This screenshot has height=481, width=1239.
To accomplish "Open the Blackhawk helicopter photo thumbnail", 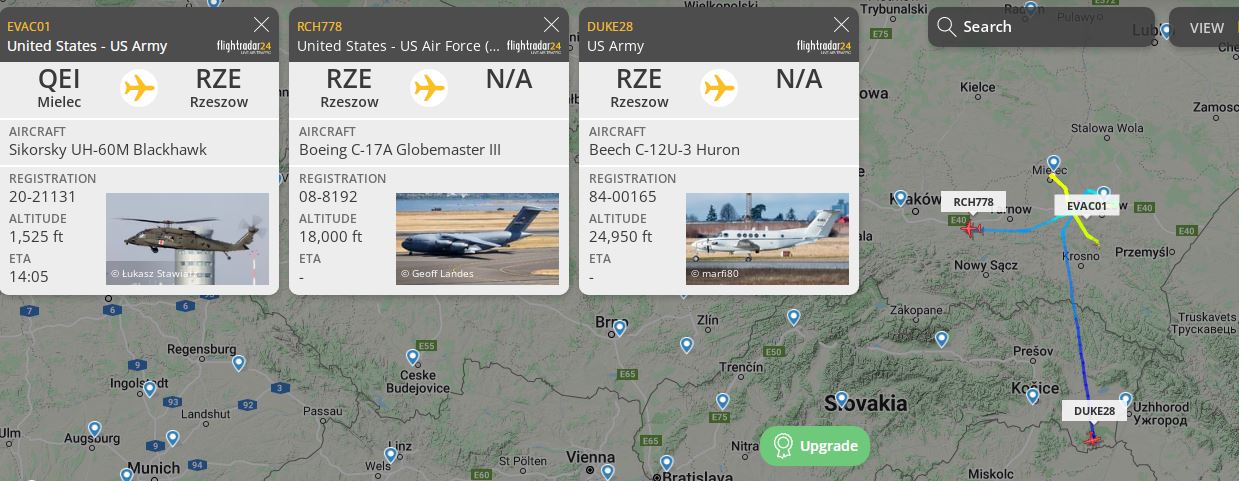I will [x=187, y=239].
